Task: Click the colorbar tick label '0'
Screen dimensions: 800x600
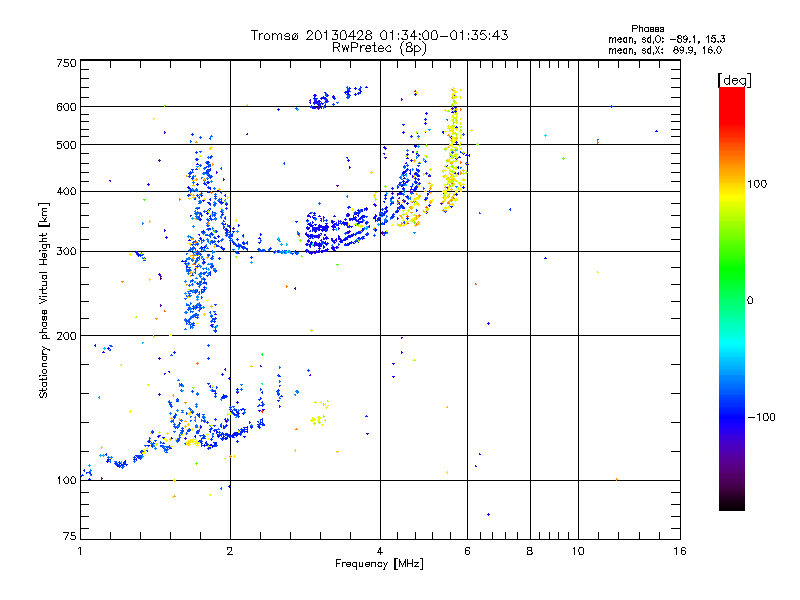Action: 749,301
